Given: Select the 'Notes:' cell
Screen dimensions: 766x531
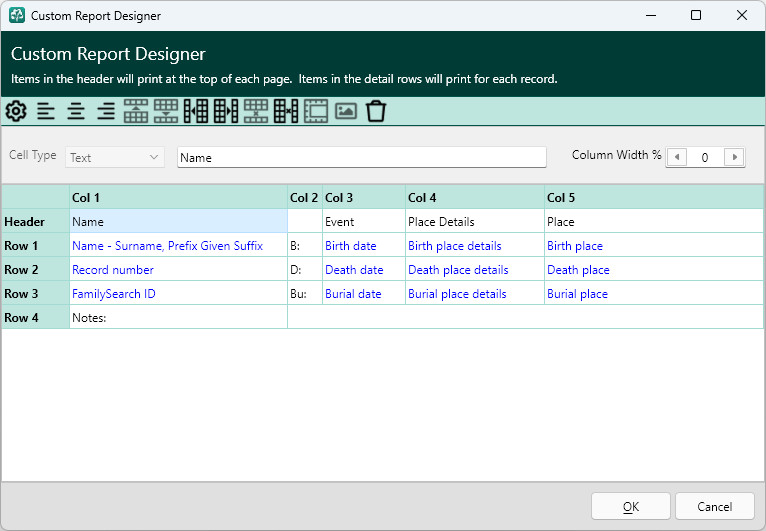Looking at the screenshot, I should [178, 317].
